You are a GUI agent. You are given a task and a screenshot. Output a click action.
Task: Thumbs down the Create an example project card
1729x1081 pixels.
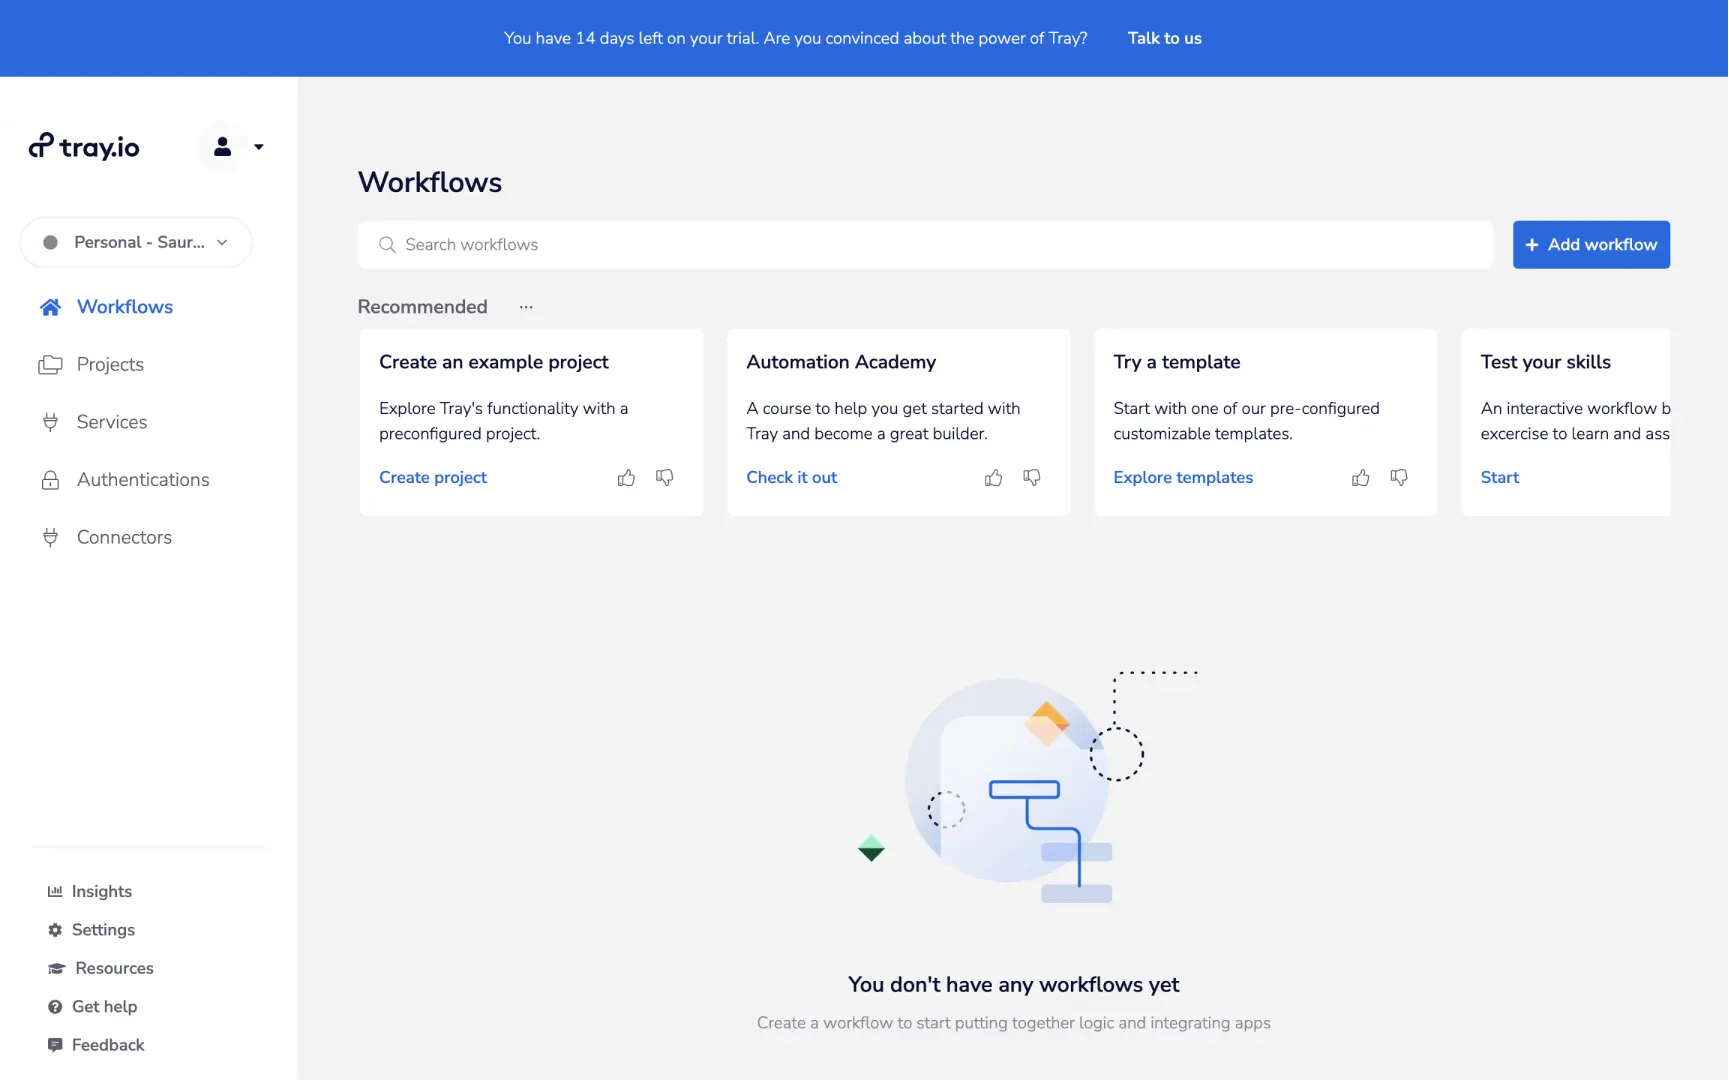[665, 478]
